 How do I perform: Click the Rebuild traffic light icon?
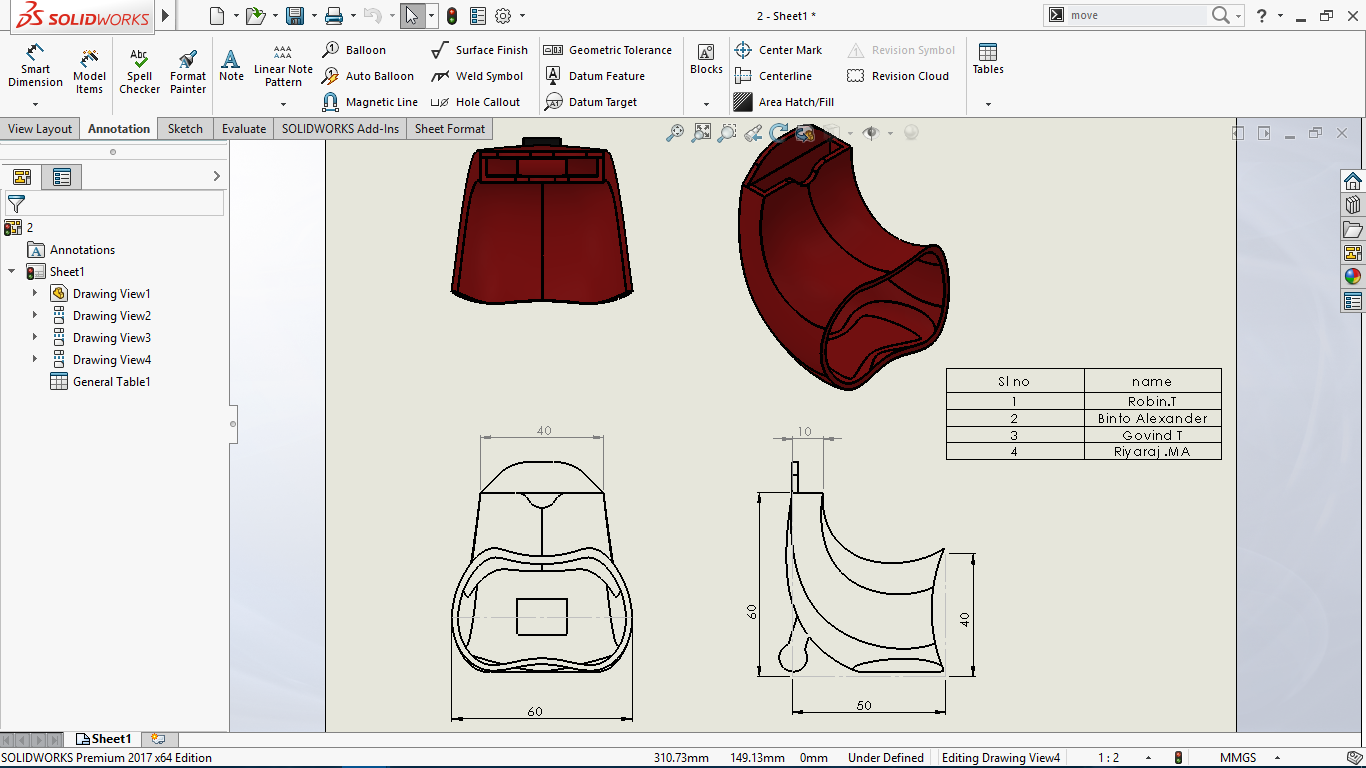[452, 16]
